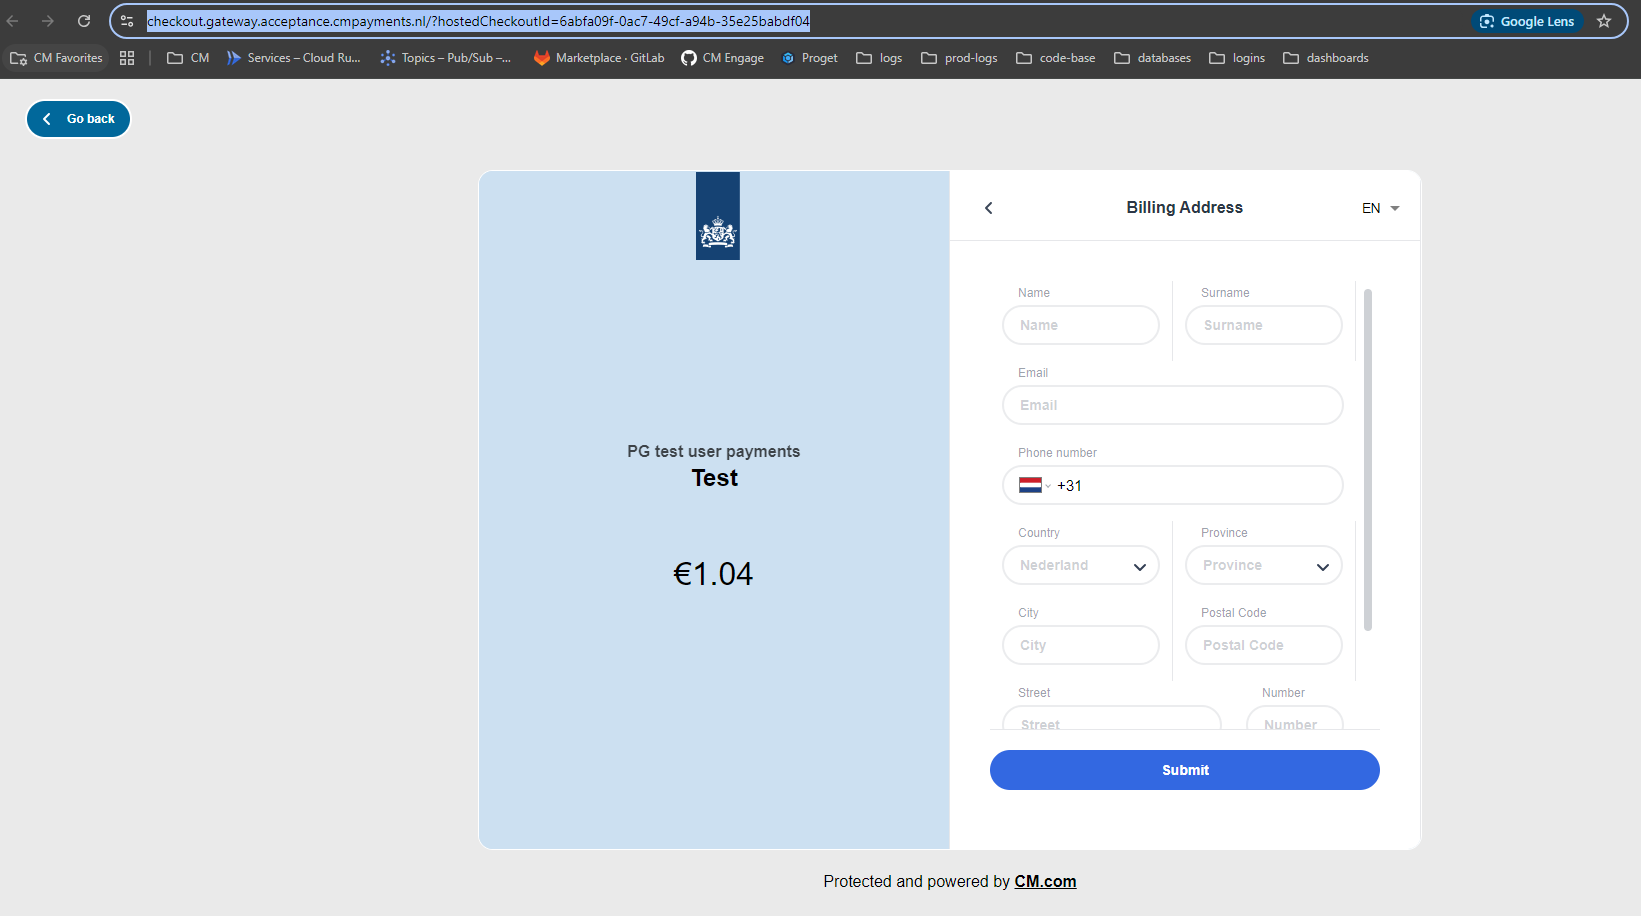Click the €1.04 amount text

click(x=713, y=574)
